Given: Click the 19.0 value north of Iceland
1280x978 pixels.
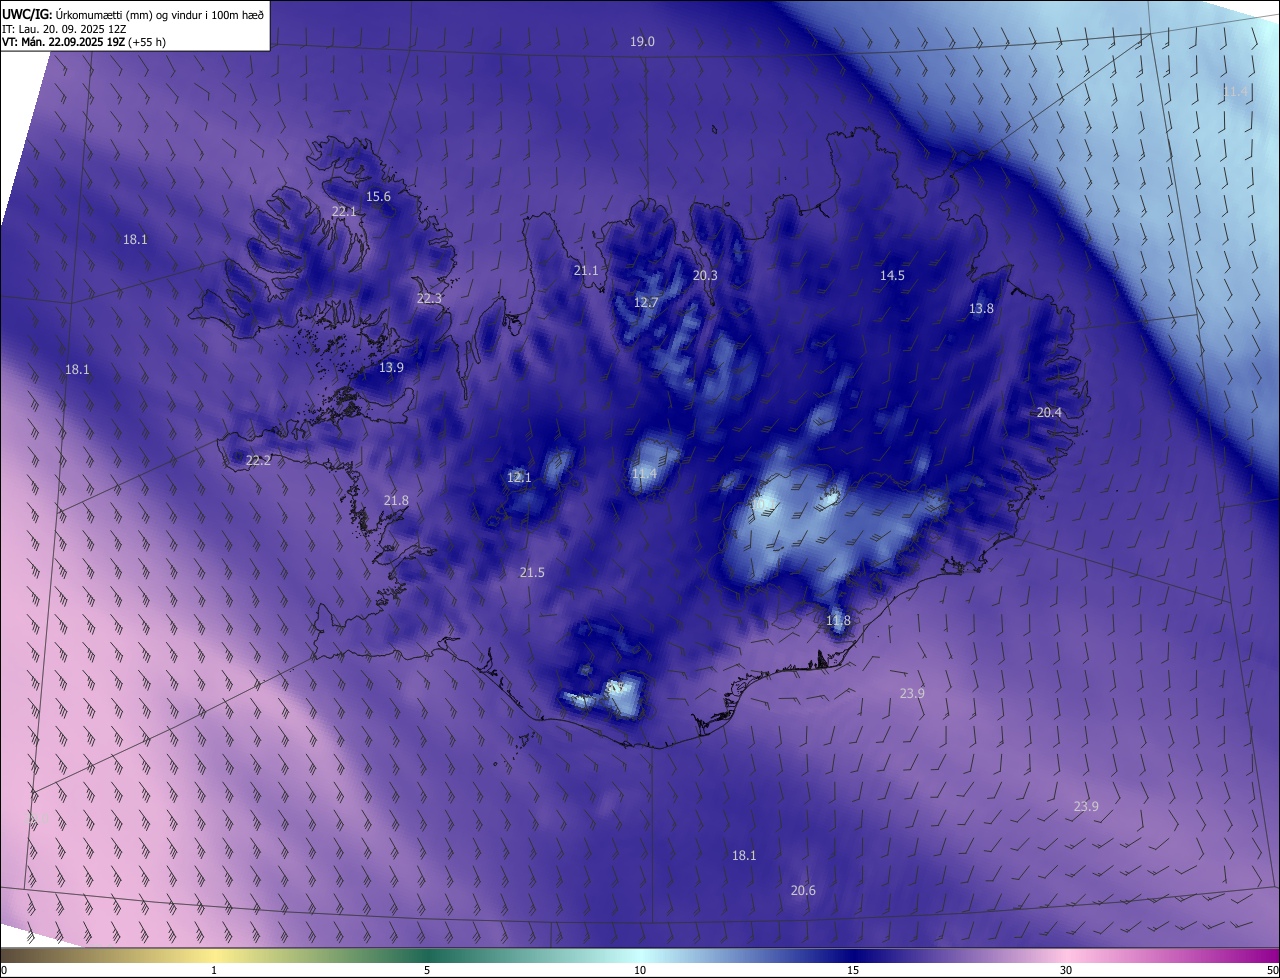Looking at the screenshot, I should [x=642, y=41].
